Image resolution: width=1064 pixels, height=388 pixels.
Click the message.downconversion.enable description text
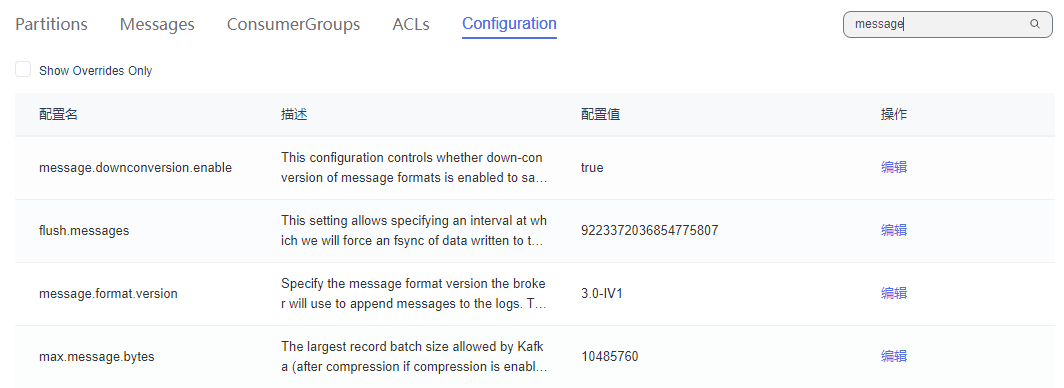pos(414,168)
